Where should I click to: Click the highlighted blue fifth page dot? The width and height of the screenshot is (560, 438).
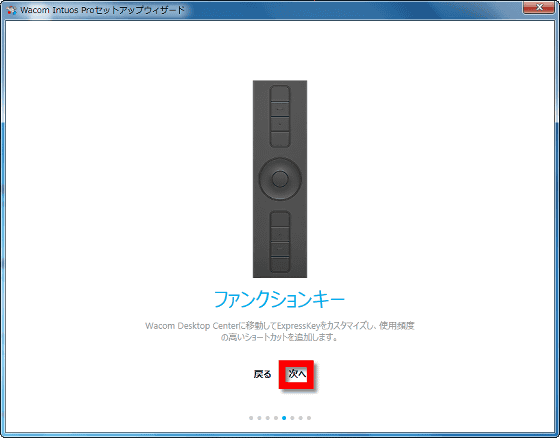click(x=284, y=418)
